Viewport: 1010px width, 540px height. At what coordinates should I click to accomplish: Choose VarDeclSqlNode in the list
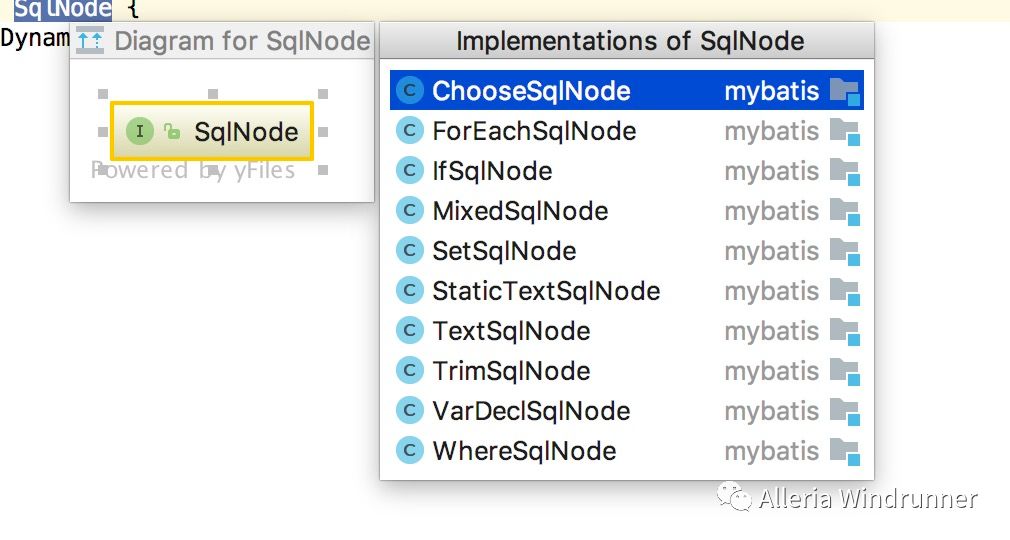pyautogui.click(x=531, y=411)
